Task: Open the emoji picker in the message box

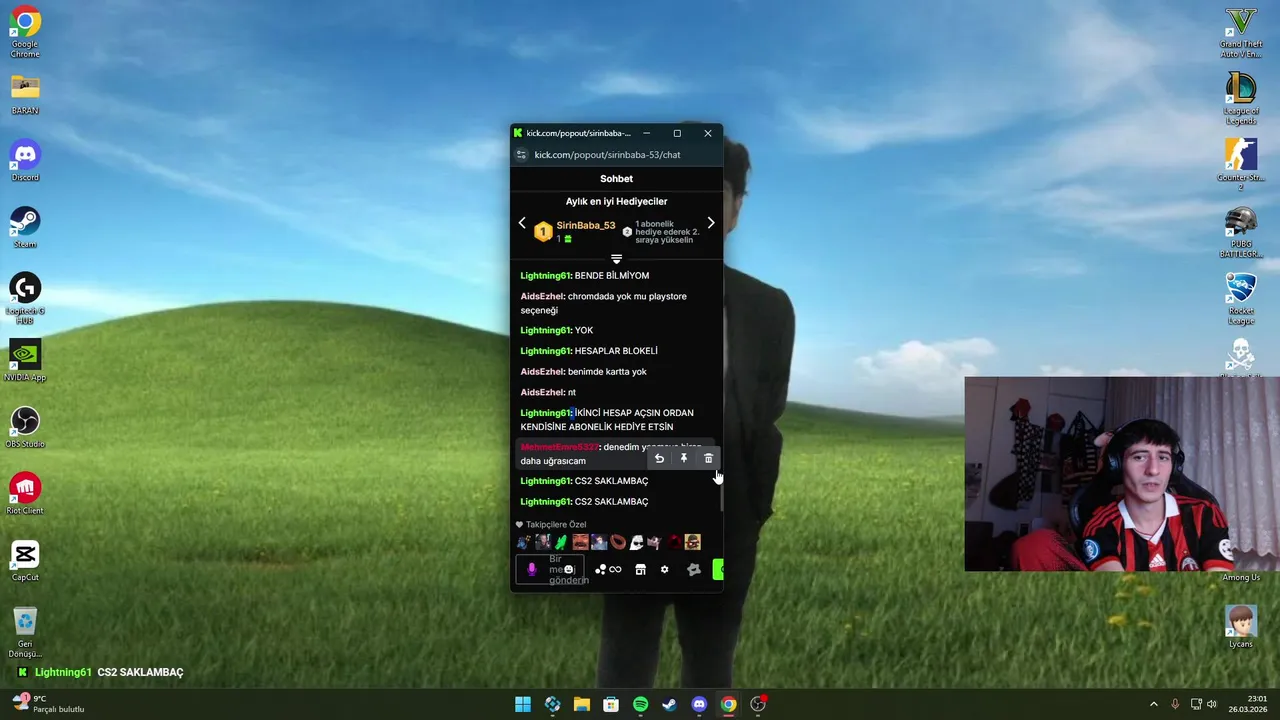Action: tap(569, 569)
